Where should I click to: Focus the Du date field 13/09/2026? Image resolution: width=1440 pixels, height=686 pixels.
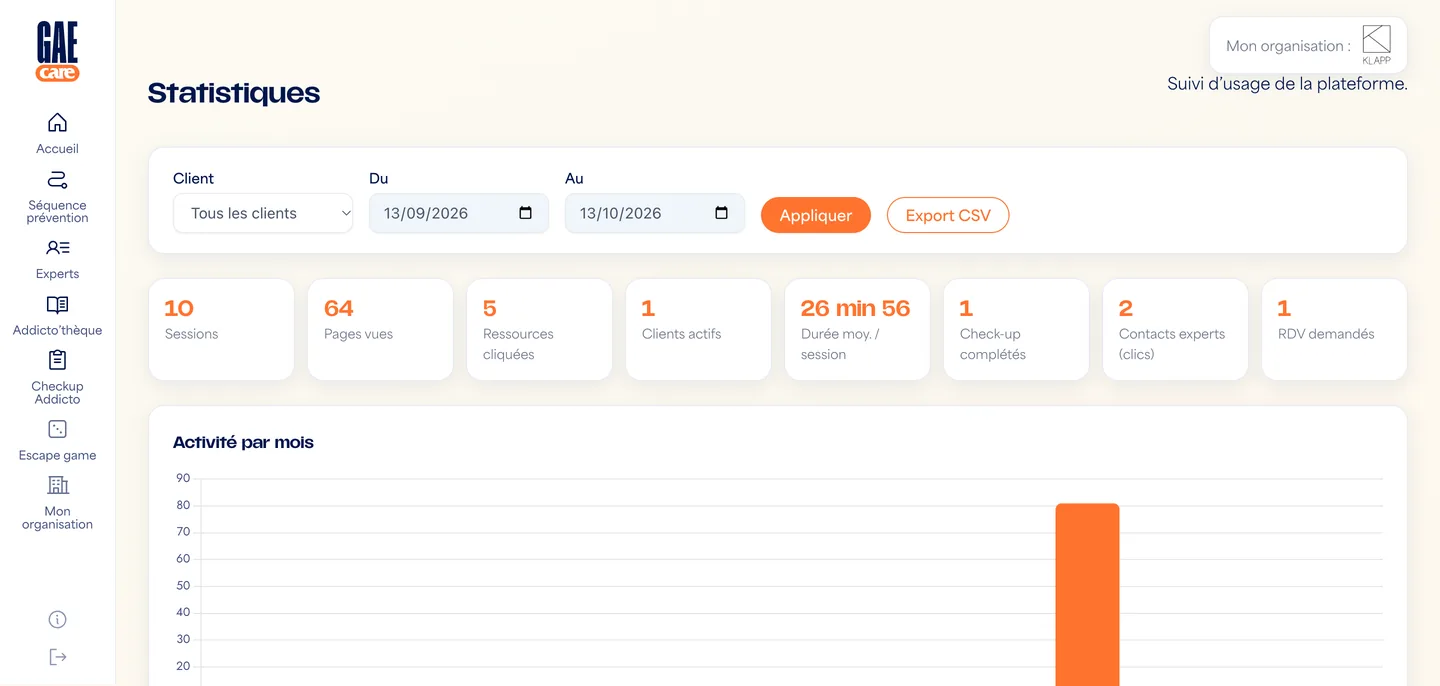pos(459,213)
